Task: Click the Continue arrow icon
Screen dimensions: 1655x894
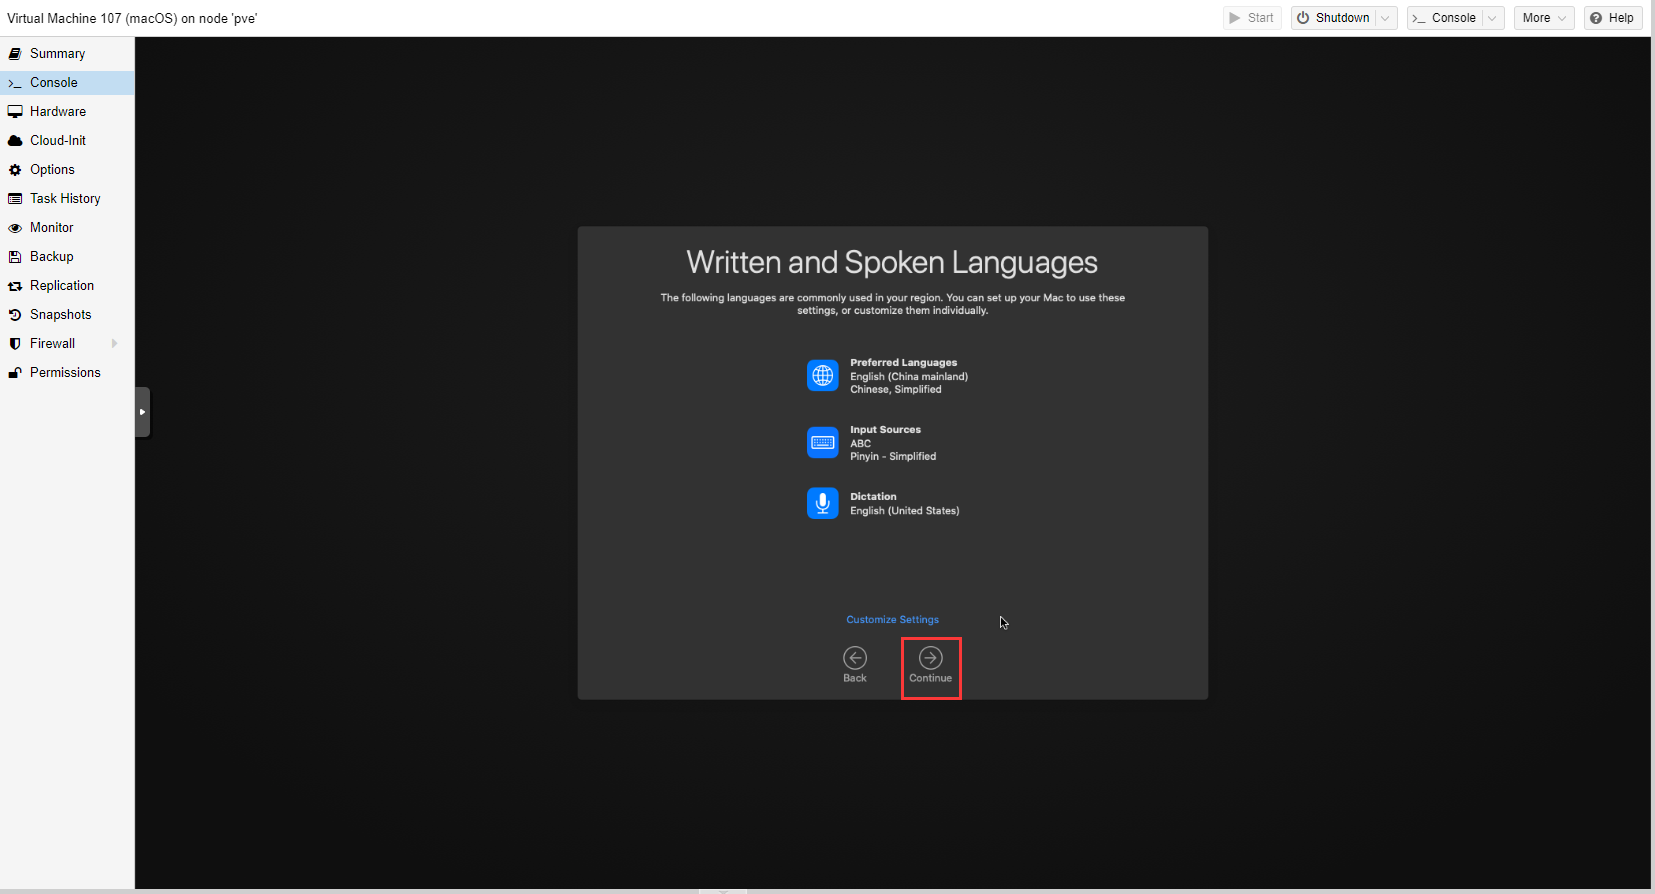Action: click(x=930, y=658)
